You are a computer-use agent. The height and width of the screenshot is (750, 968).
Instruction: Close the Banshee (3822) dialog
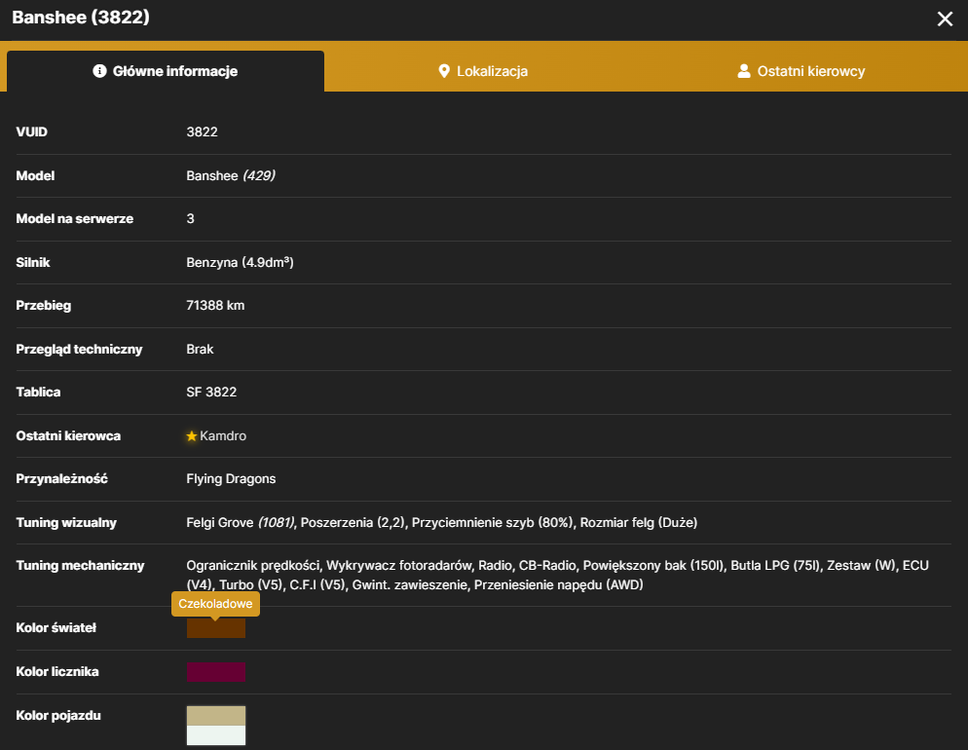click(945, 19)
